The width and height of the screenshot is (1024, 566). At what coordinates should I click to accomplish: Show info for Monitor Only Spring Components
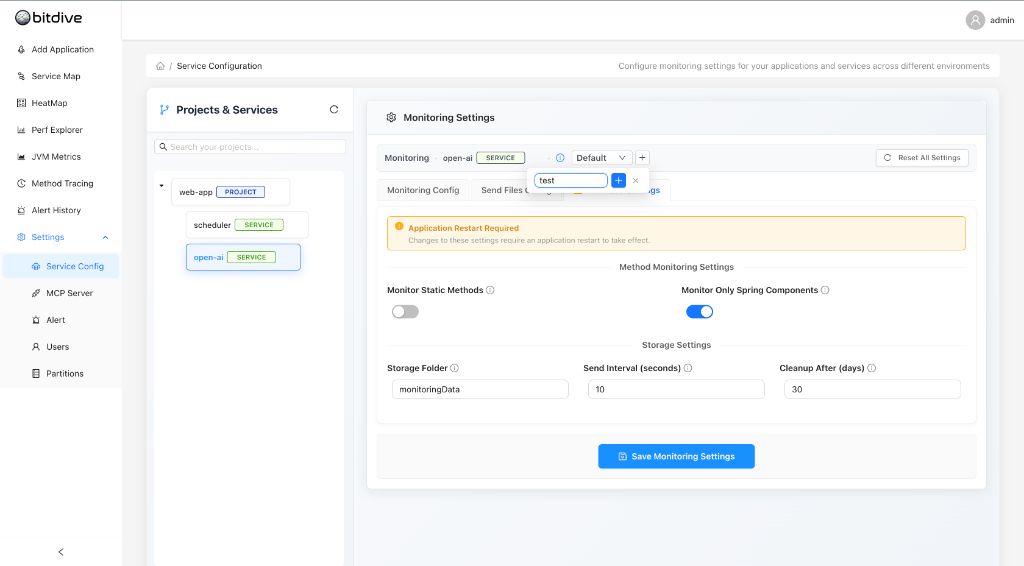click(825, 290)
